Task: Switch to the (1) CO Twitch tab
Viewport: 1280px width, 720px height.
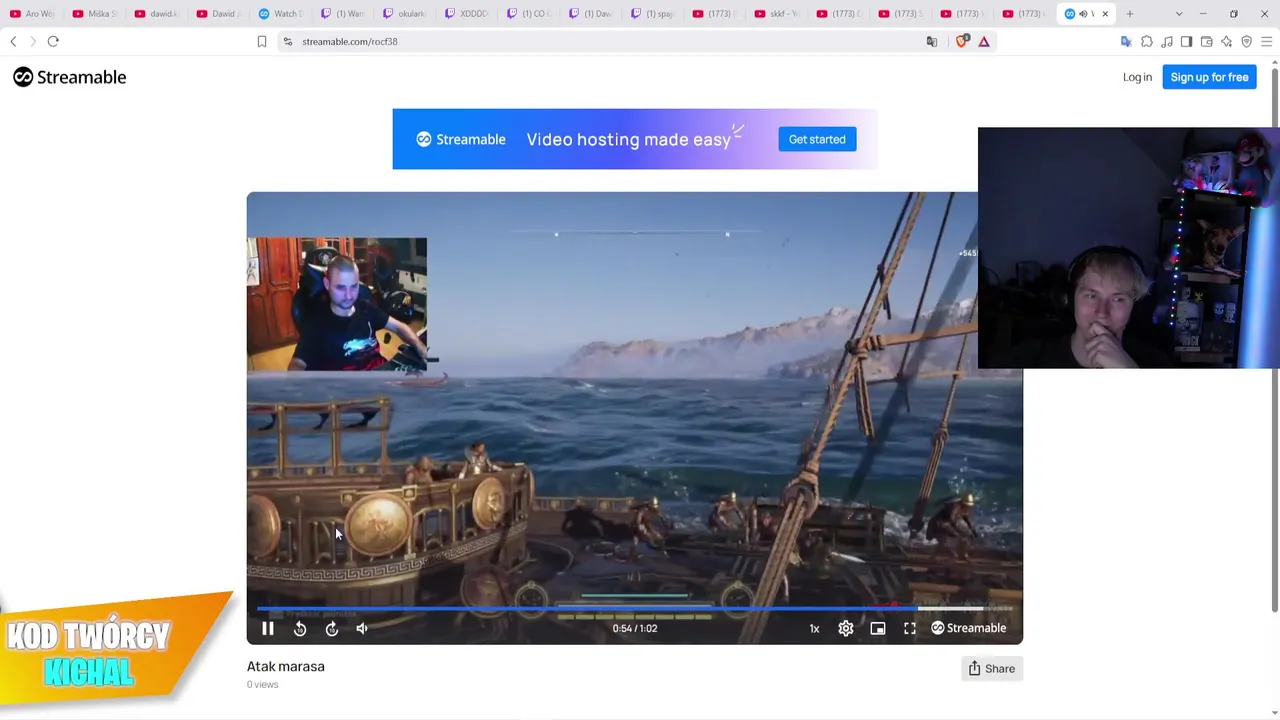Action: (x=529, y=14)
